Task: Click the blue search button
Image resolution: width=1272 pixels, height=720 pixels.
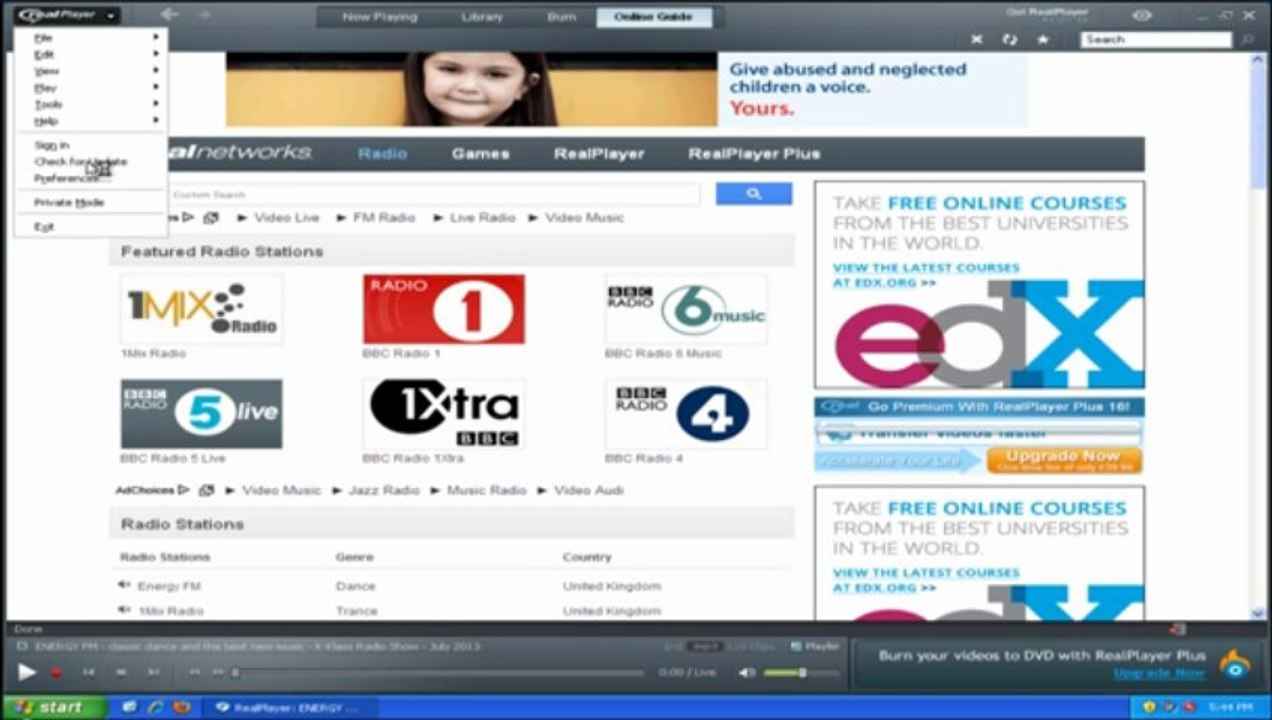Action: 754,194
